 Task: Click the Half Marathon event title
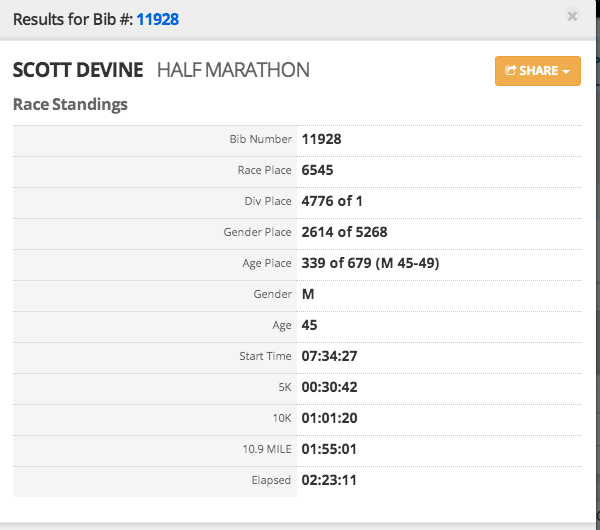tap(233, 70)
